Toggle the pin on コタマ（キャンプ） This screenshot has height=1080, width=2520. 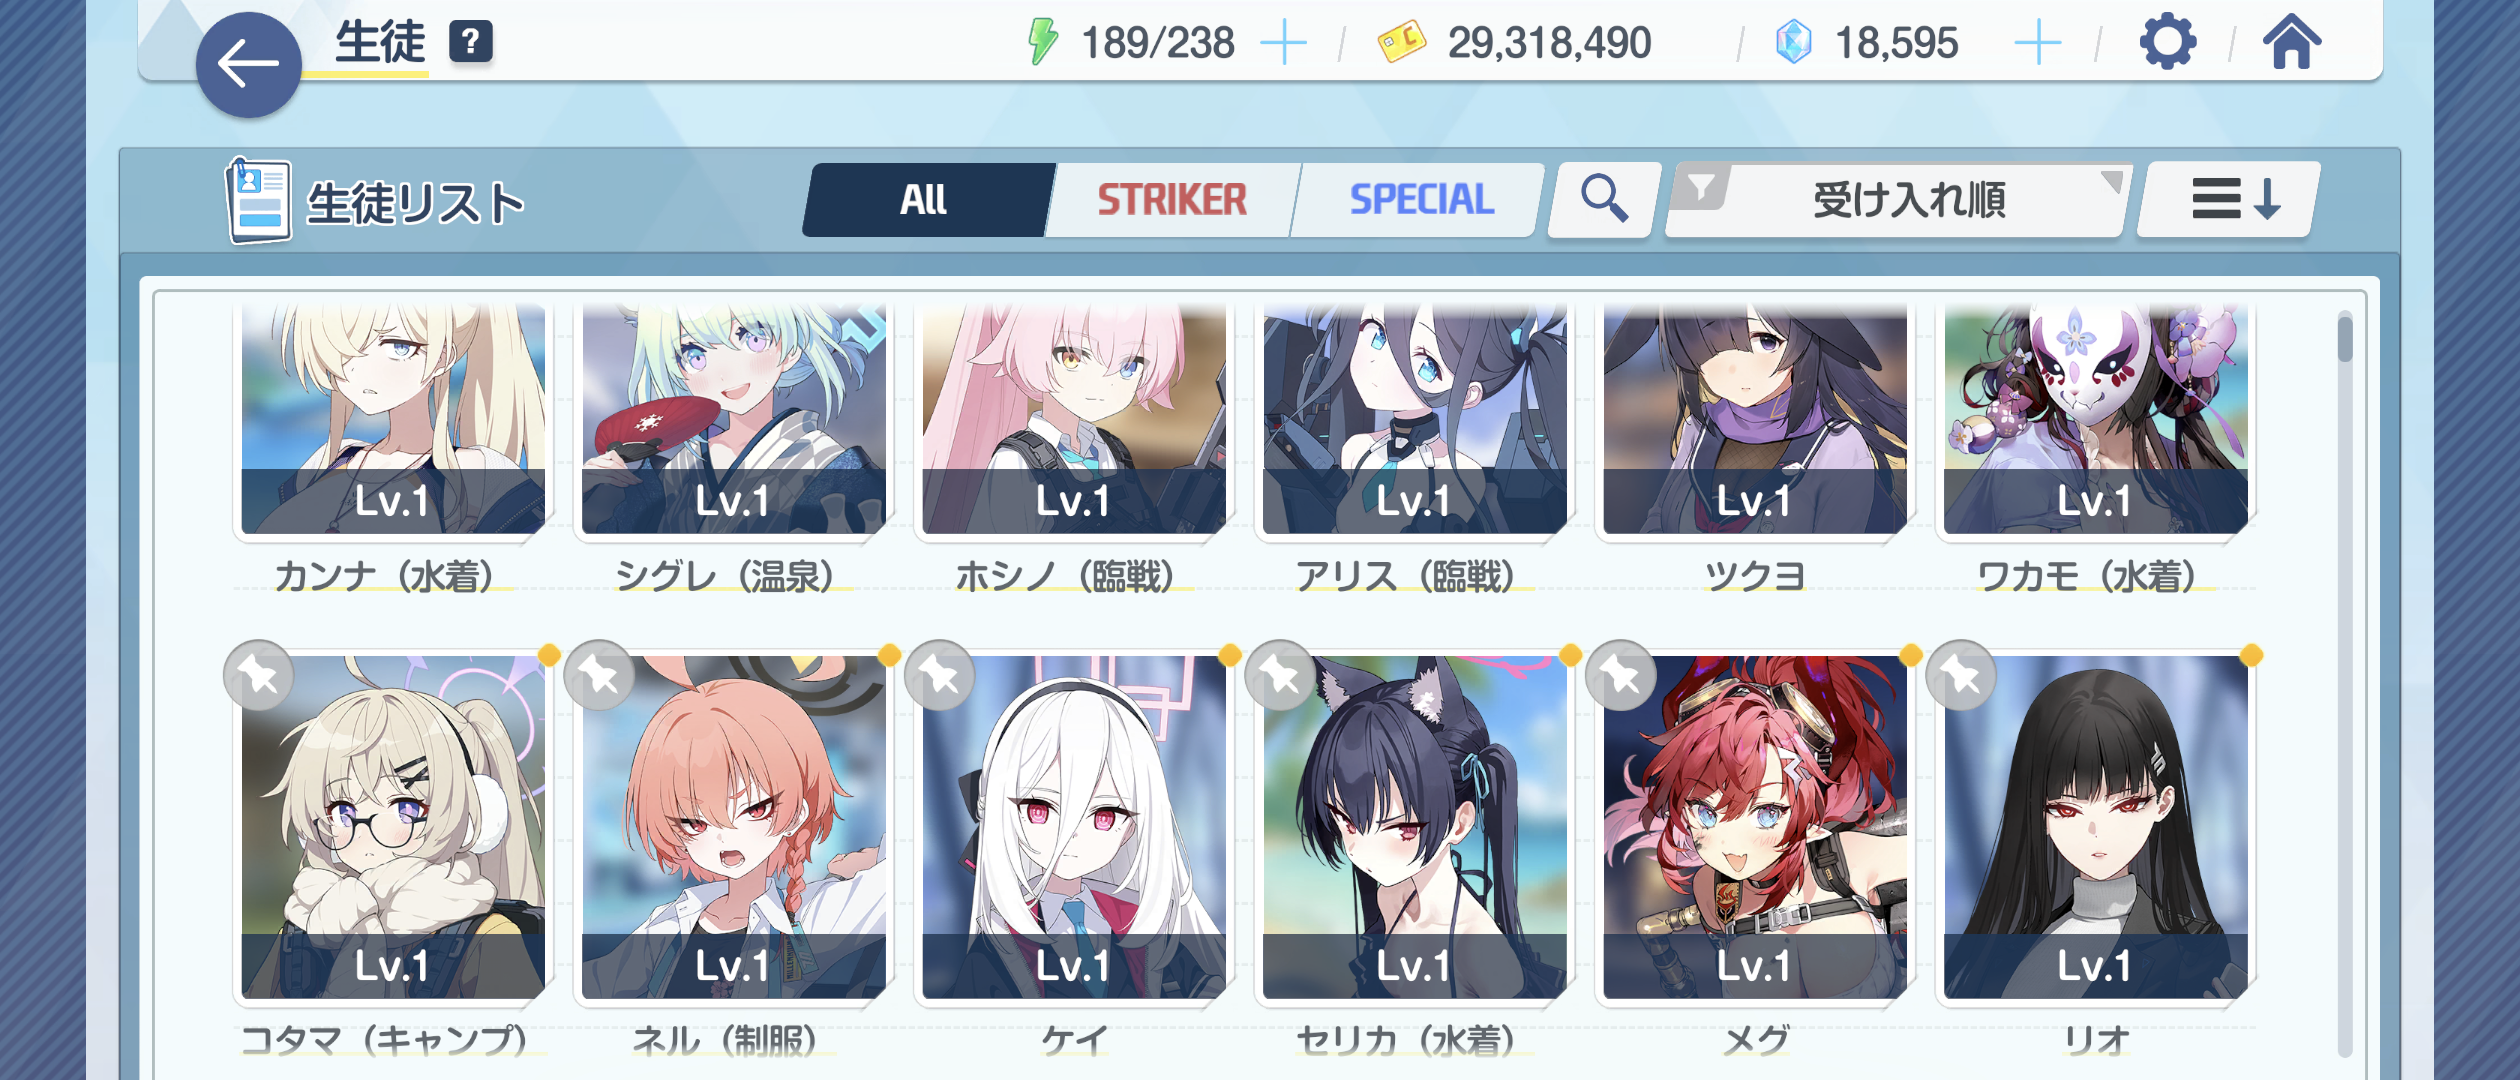259,676
